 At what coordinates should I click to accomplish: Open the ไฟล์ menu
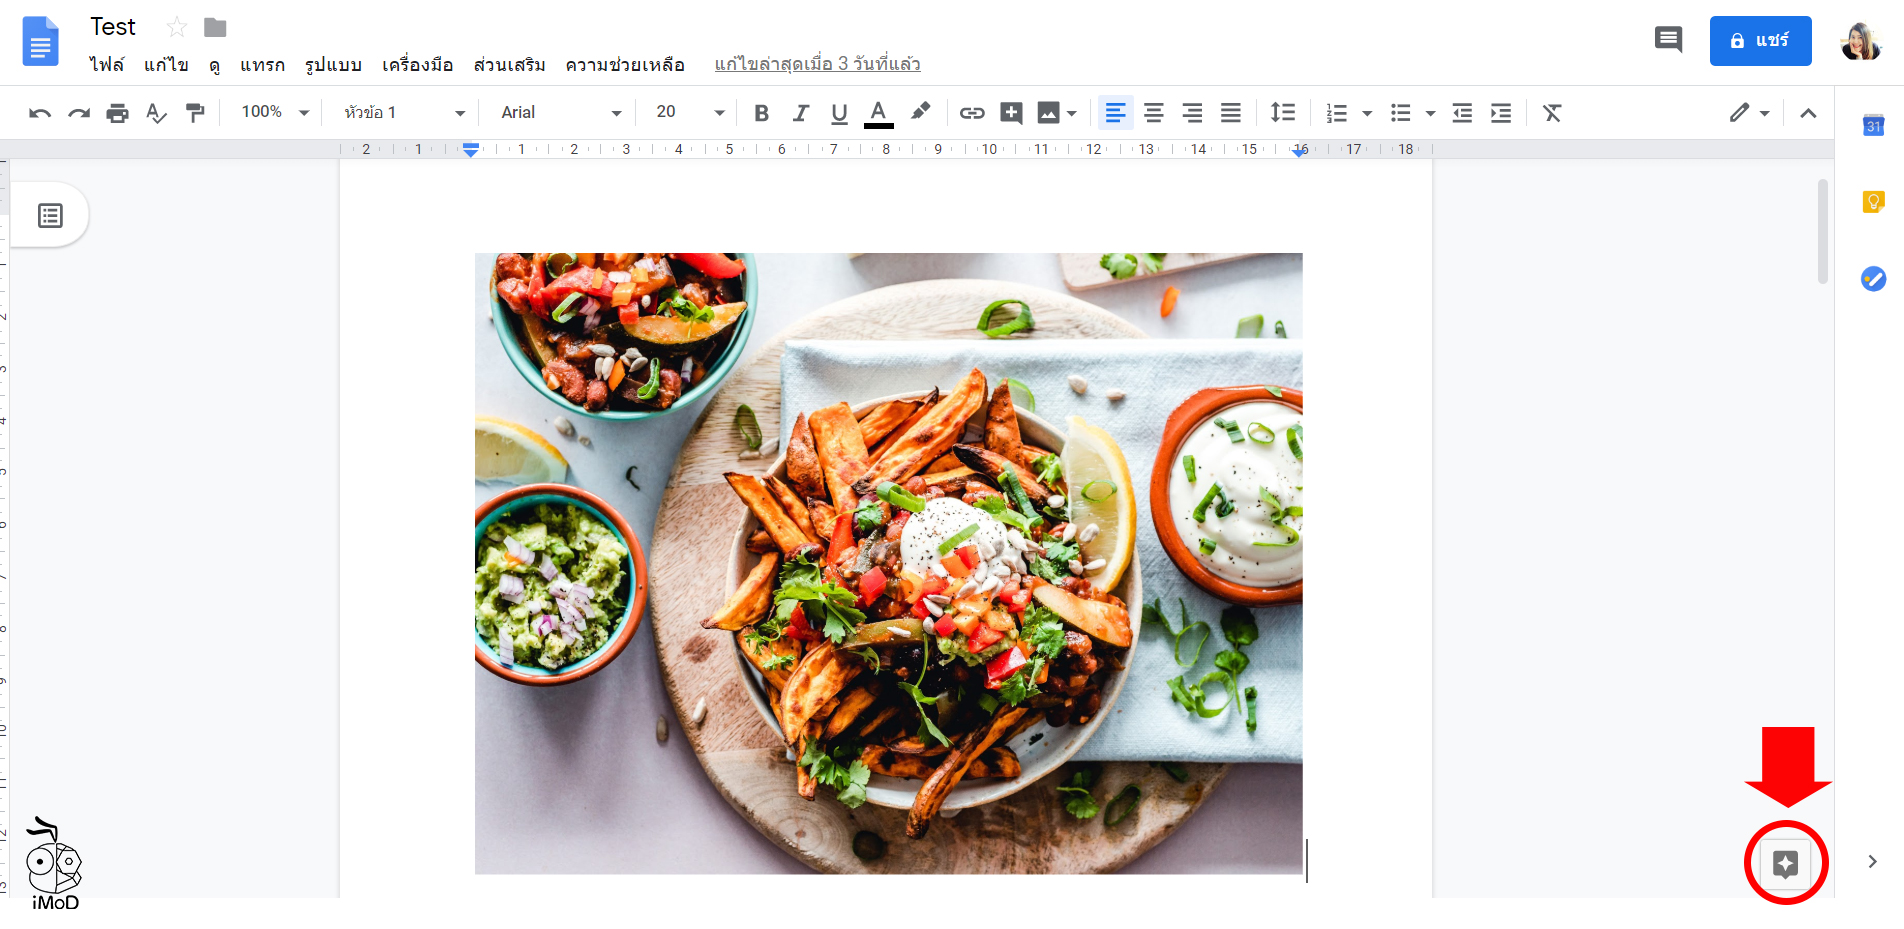point(108,64)
